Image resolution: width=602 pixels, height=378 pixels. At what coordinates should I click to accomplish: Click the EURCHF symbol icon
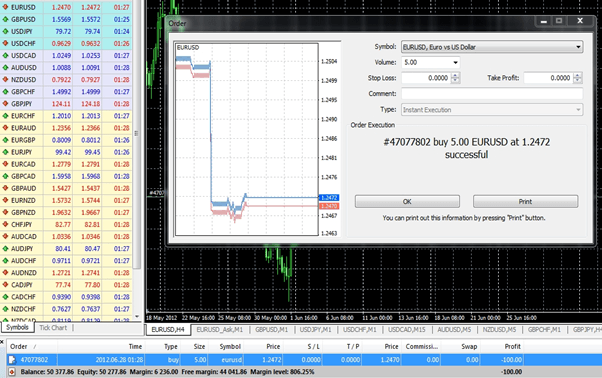pos(5,116)
